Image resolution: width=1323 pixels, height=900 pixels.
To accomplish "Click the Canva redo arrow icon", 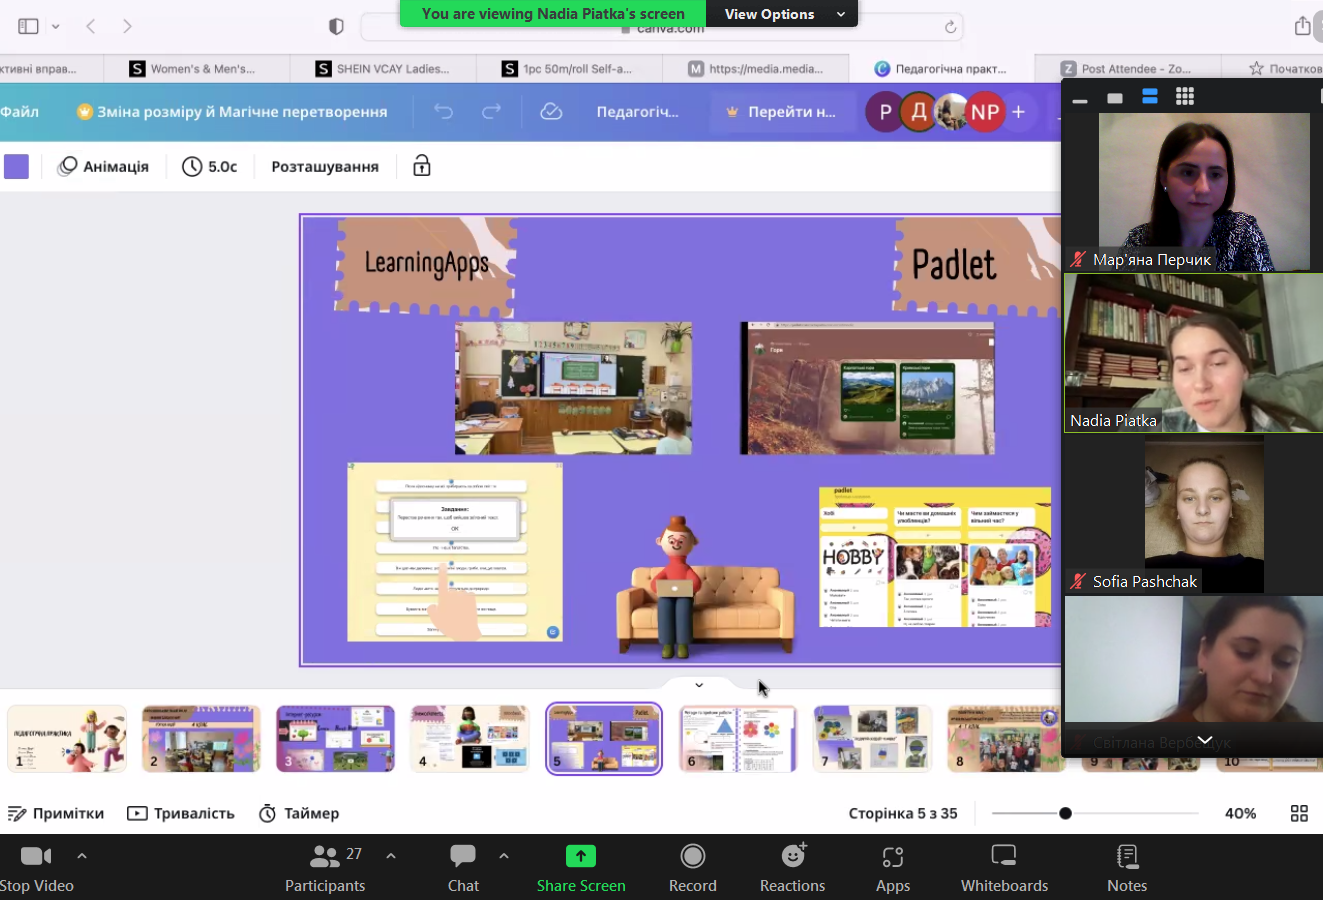I will coord(491,112).
